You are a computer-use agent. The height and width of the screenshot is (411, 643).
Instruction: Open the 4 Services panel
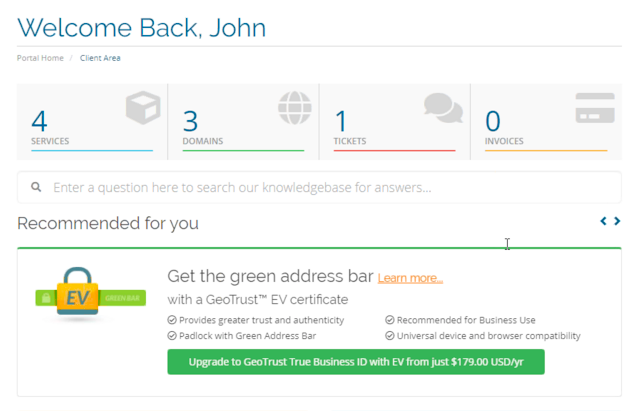coord(92,122)
